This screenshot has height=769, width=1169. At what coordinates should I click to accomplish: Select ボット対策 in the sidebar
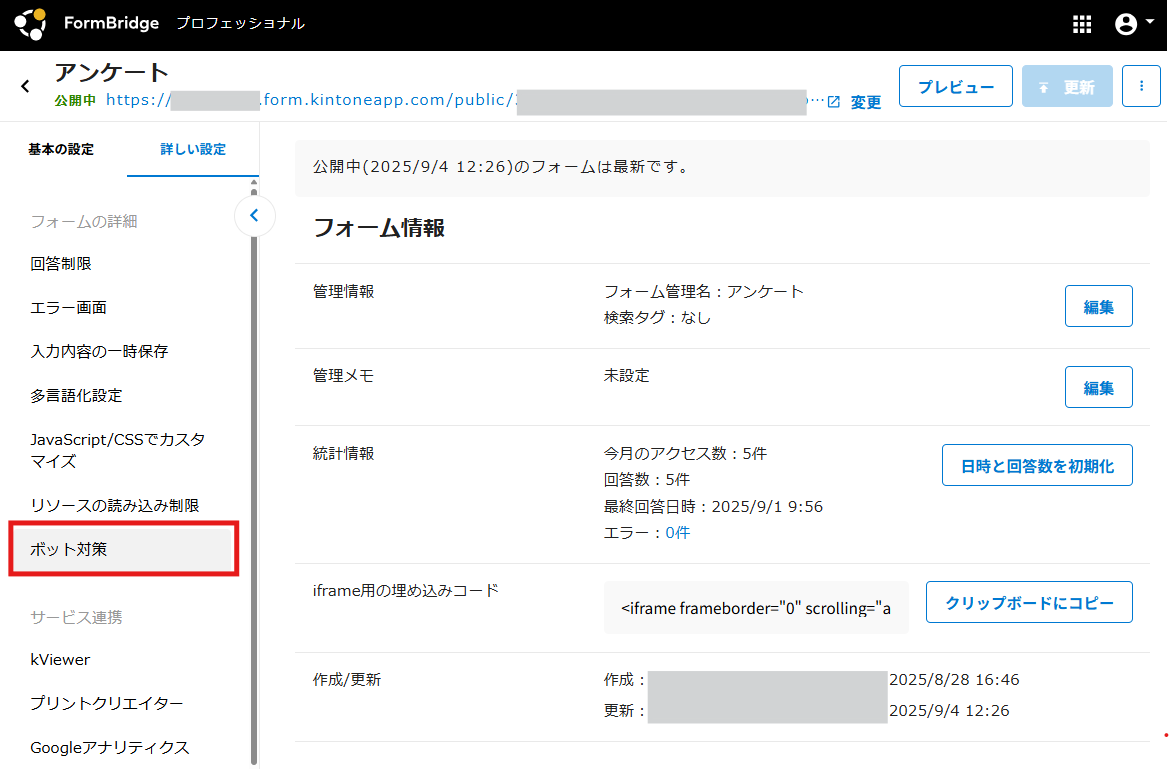pyautogui.click(x=123, y=548)
